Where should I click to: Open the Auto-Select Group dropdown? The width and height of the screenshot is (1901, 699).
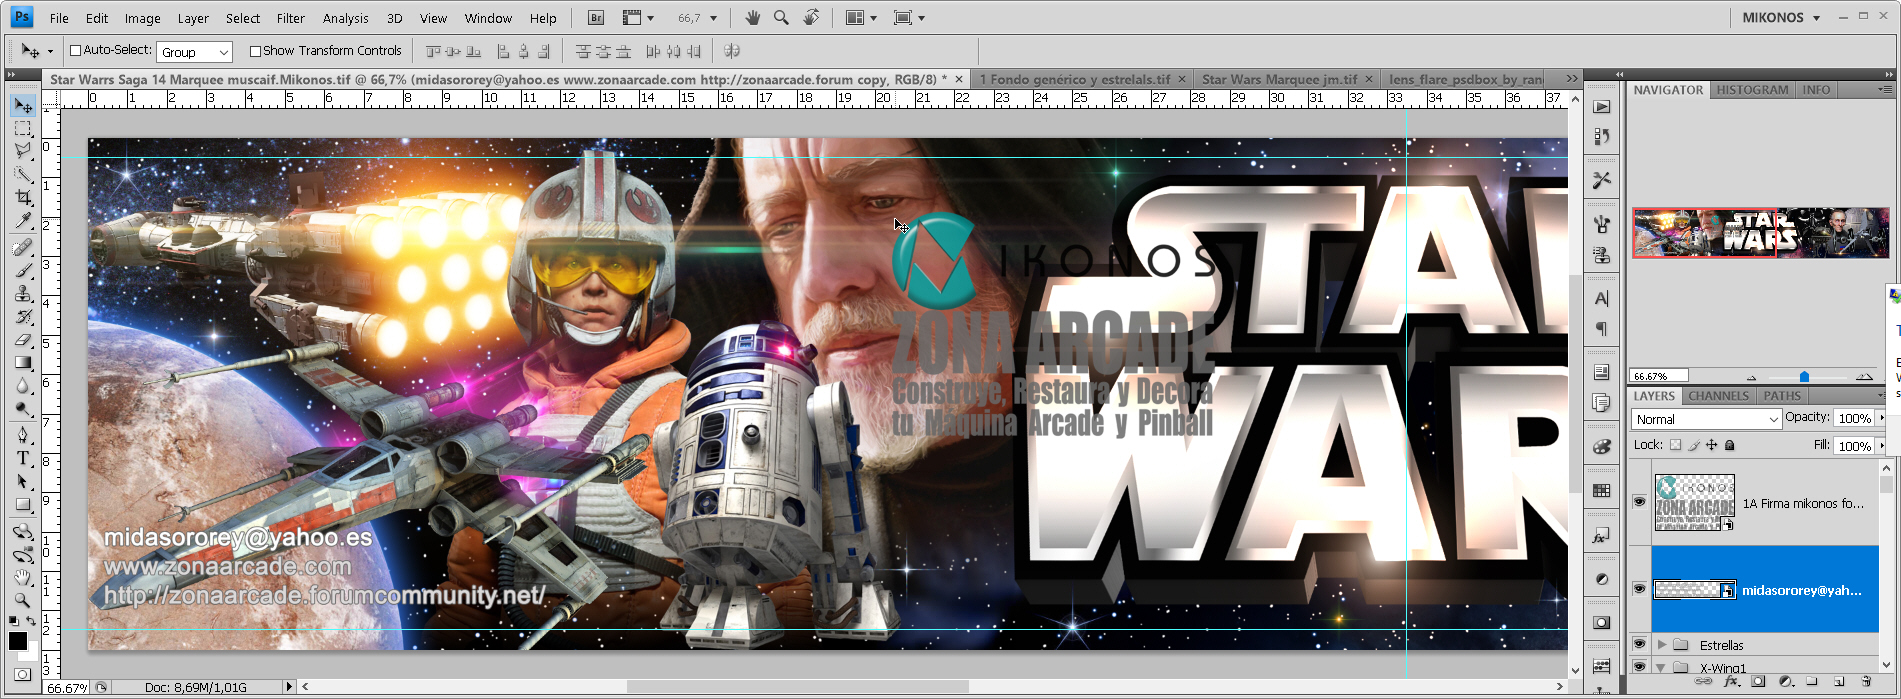(194, 51)
